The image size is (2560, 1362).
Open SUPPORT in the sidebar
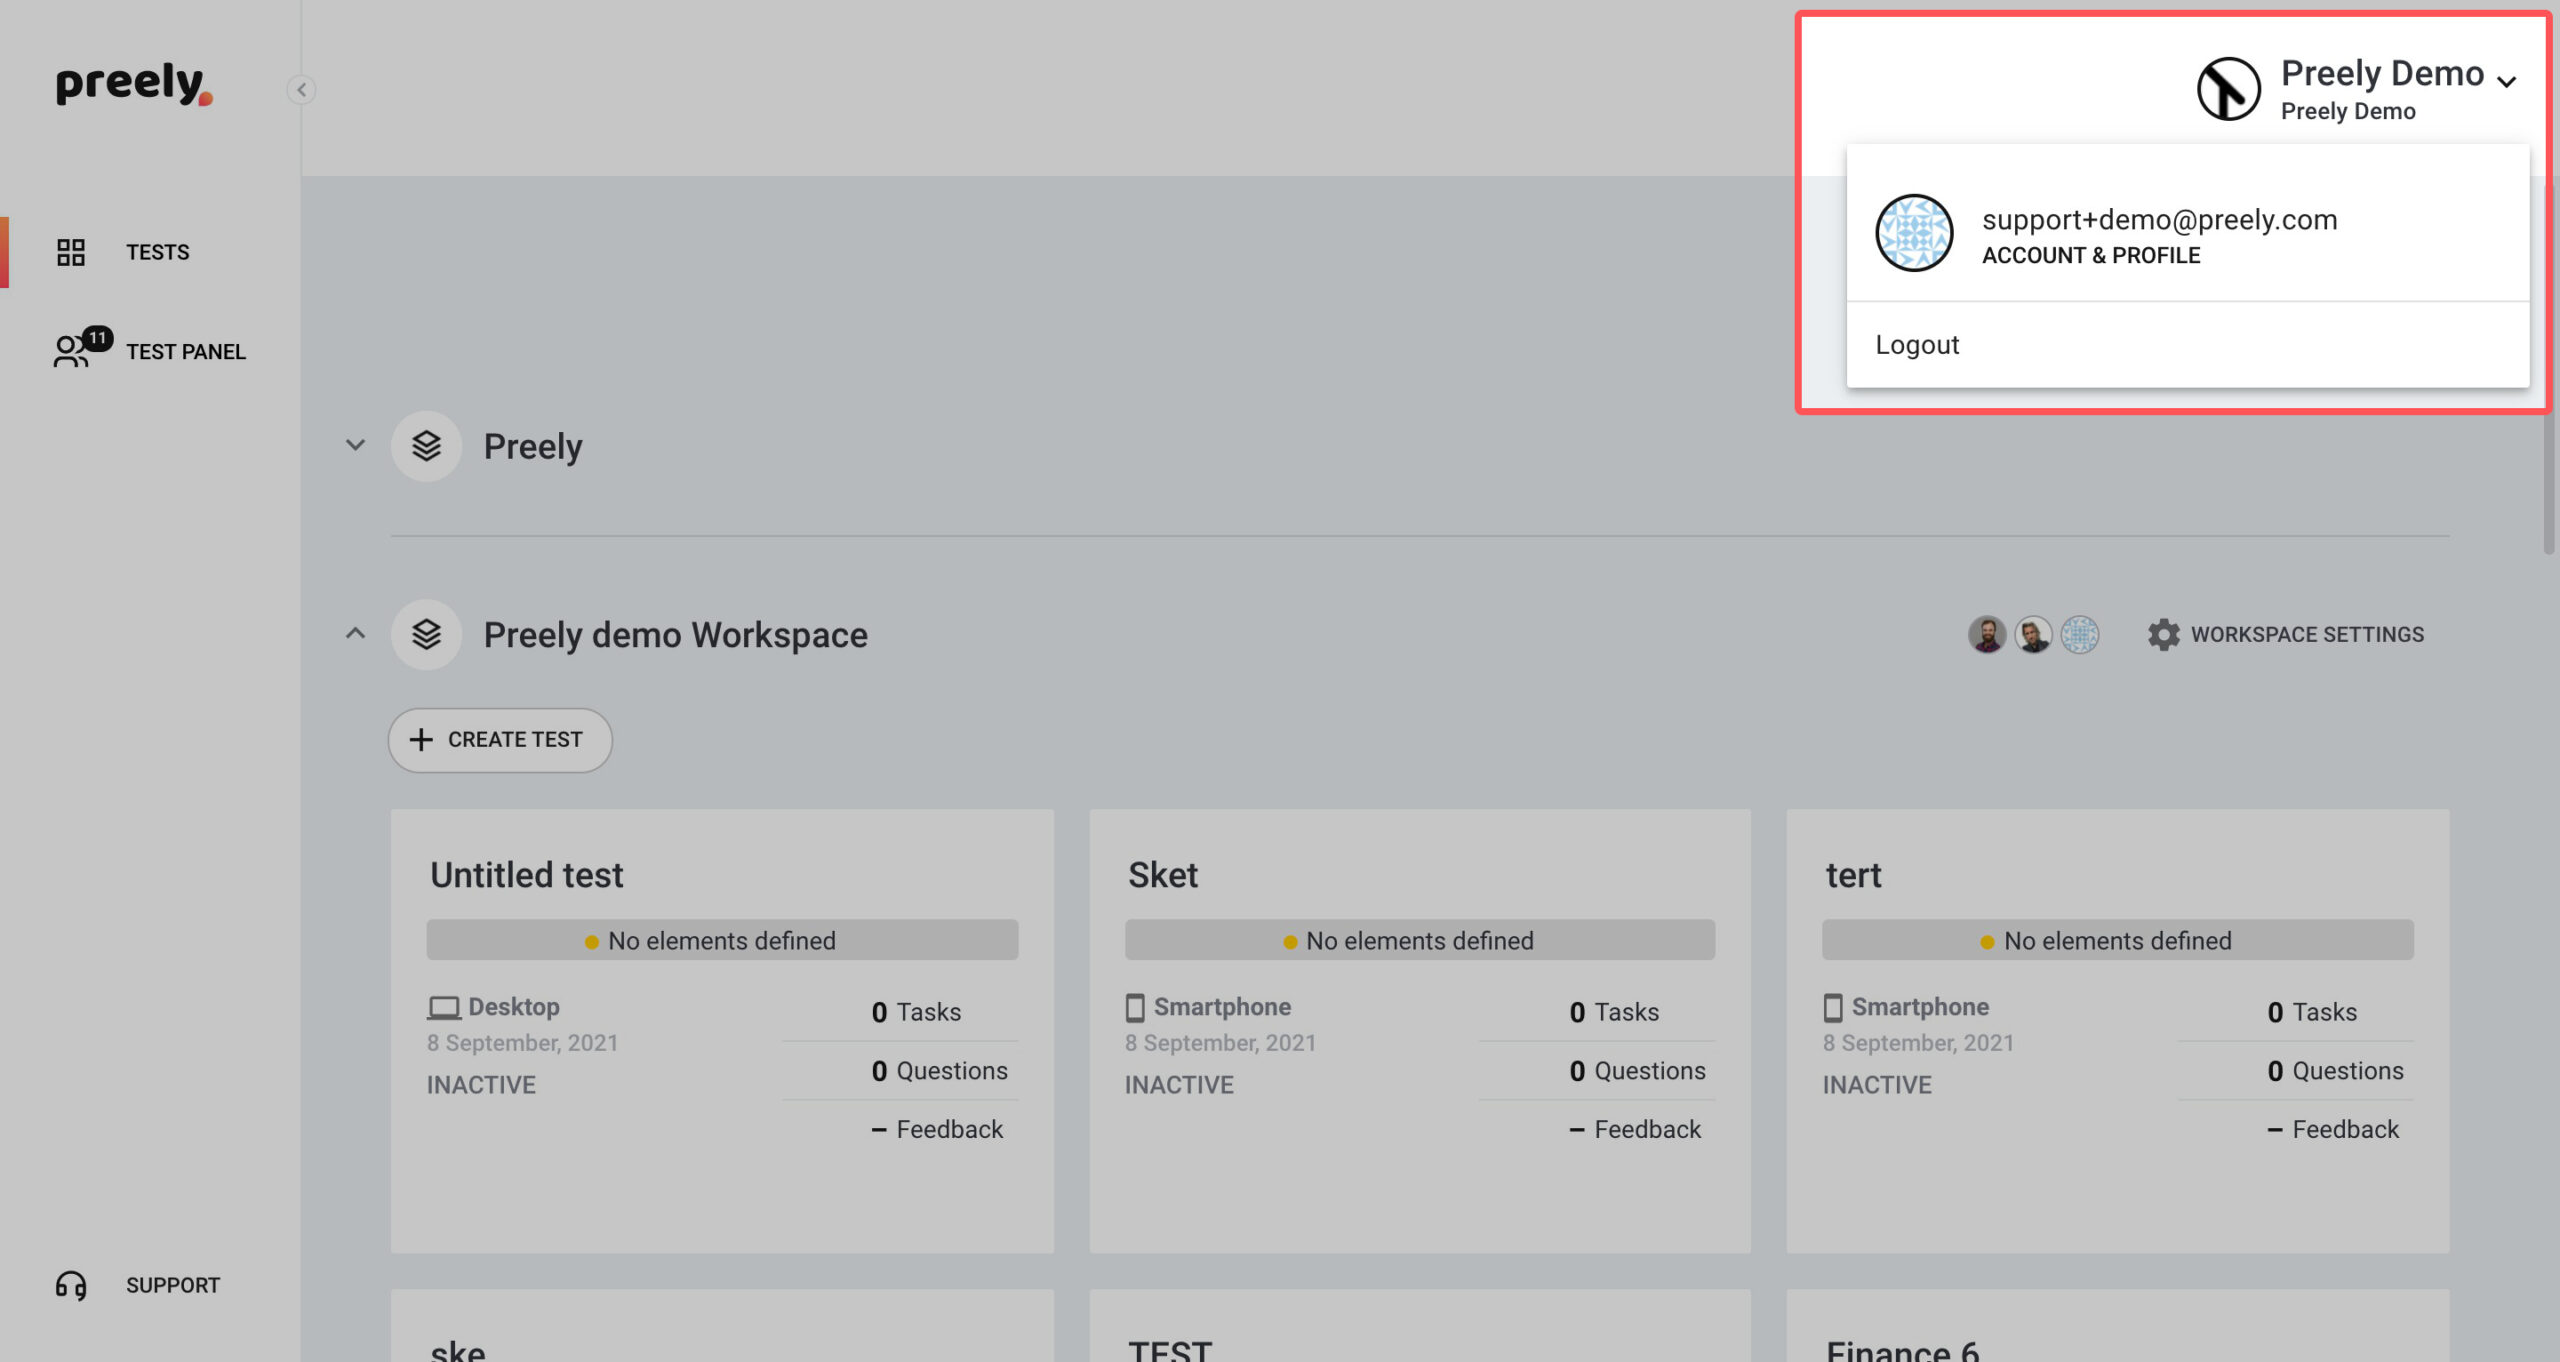(172, 1285)
